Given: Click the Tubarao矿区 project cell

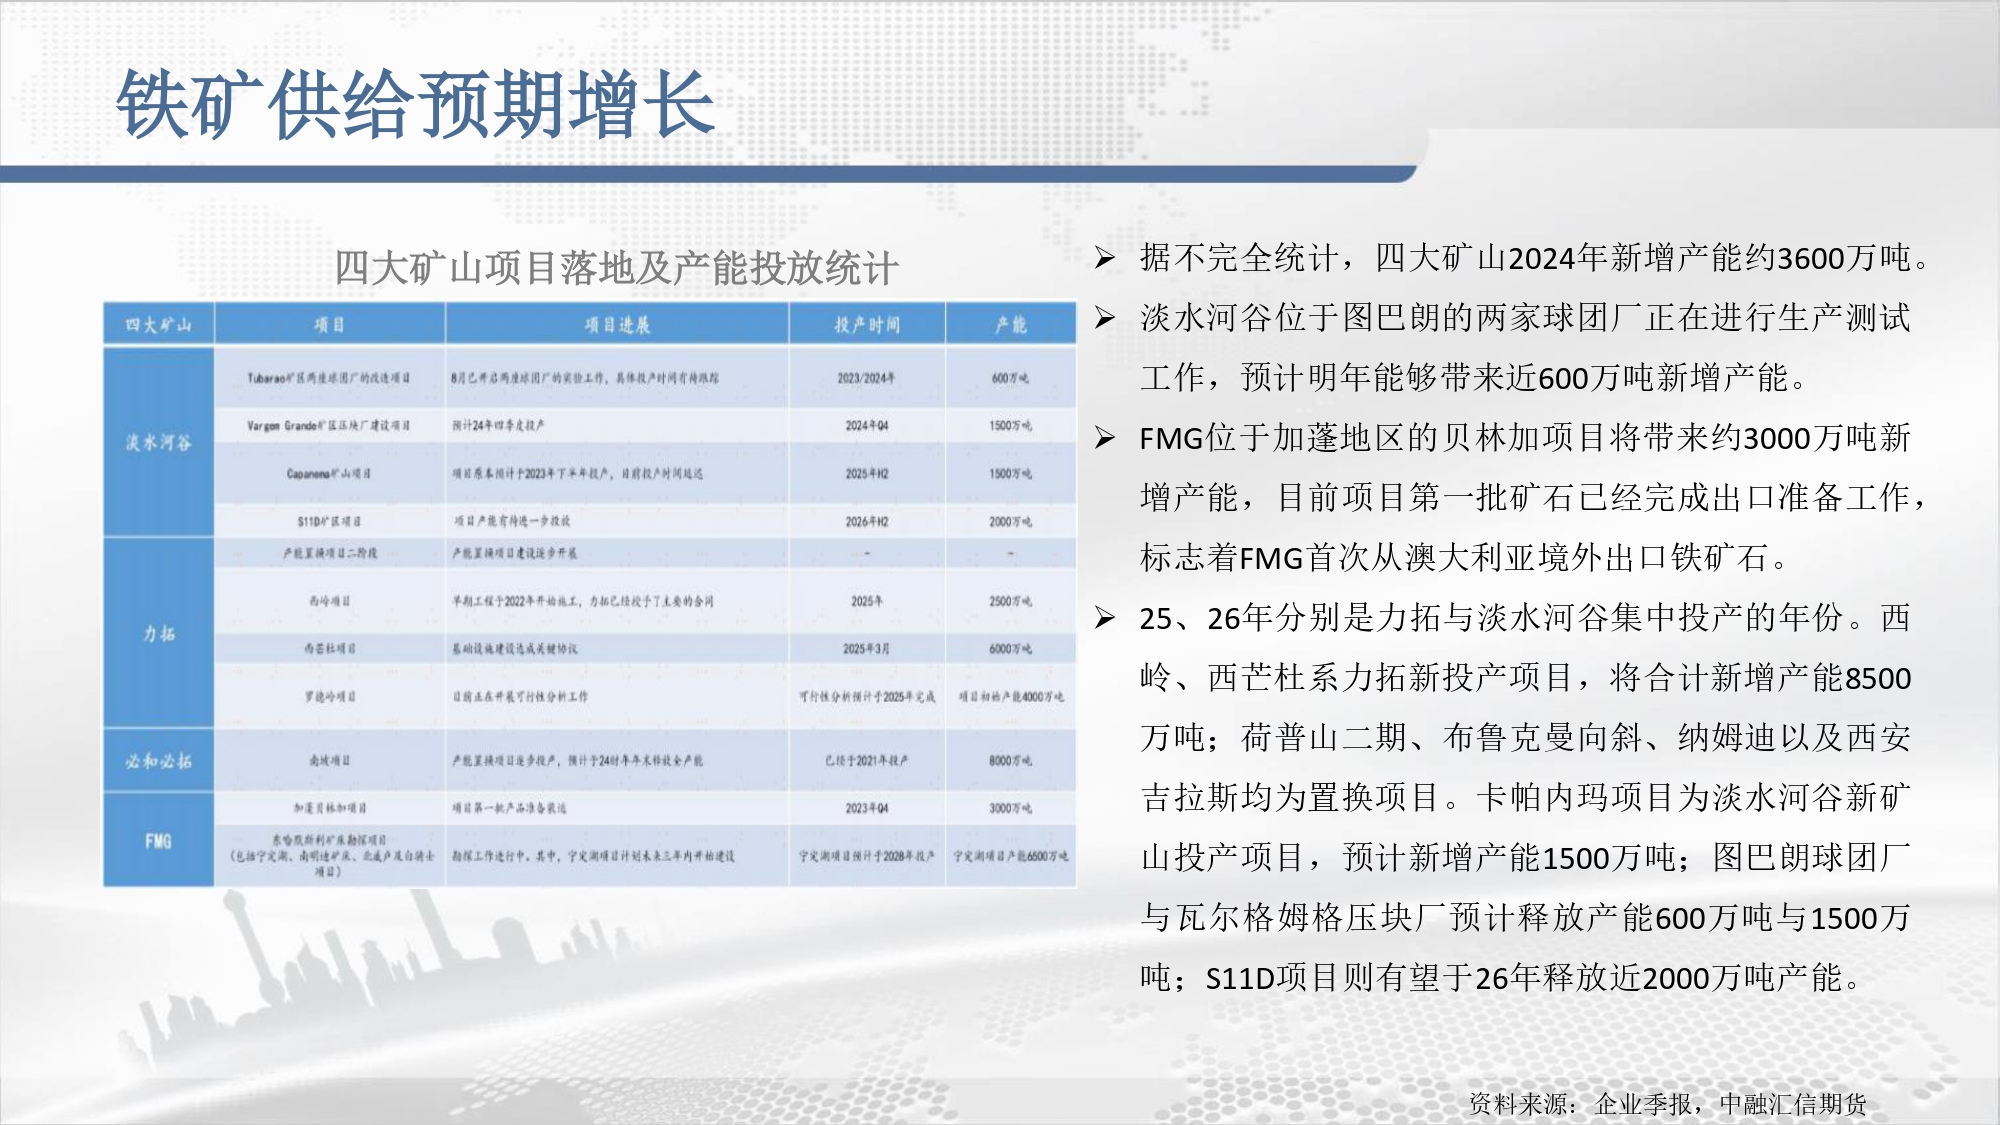Looking at the screenshot, I should pyautogui.click(x=329, y=378).
